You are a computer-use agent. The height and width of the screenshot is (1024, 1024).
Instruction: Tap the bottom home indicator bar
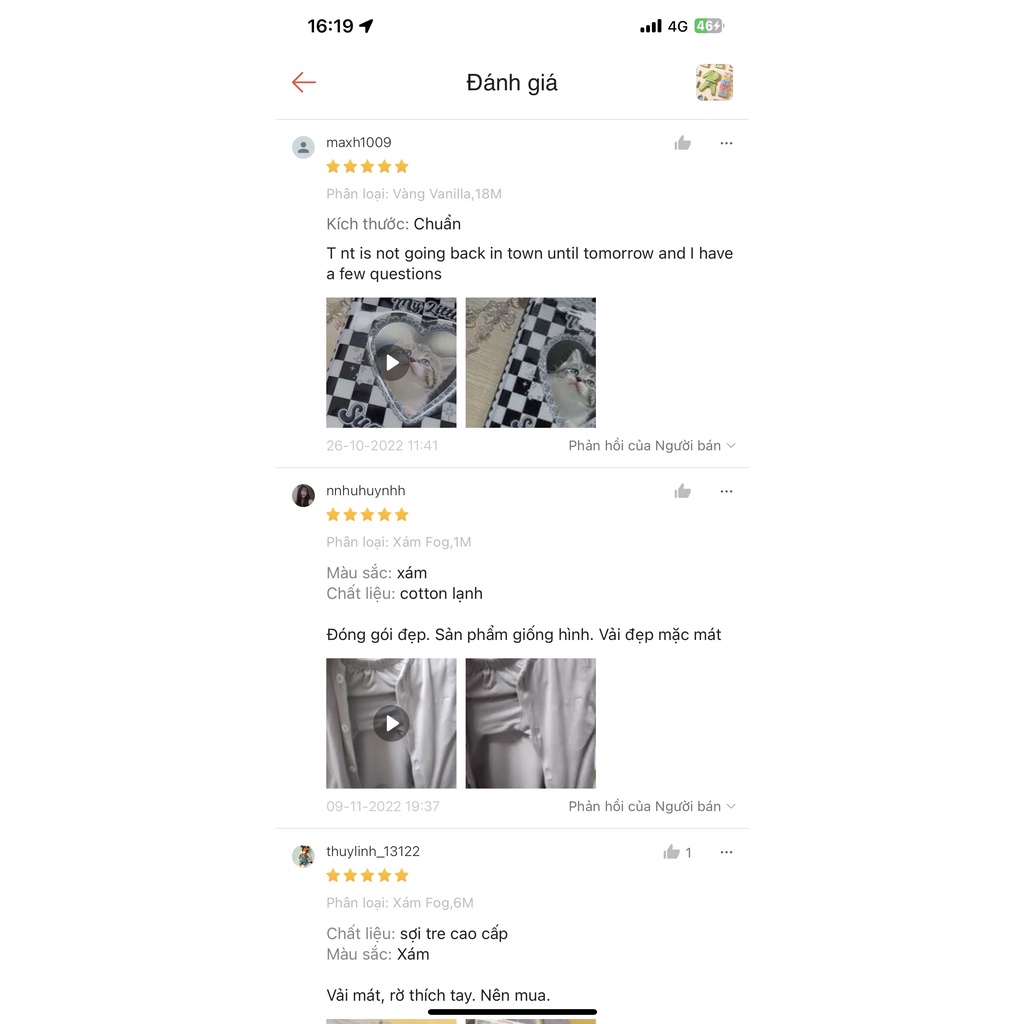[512, 1012]
